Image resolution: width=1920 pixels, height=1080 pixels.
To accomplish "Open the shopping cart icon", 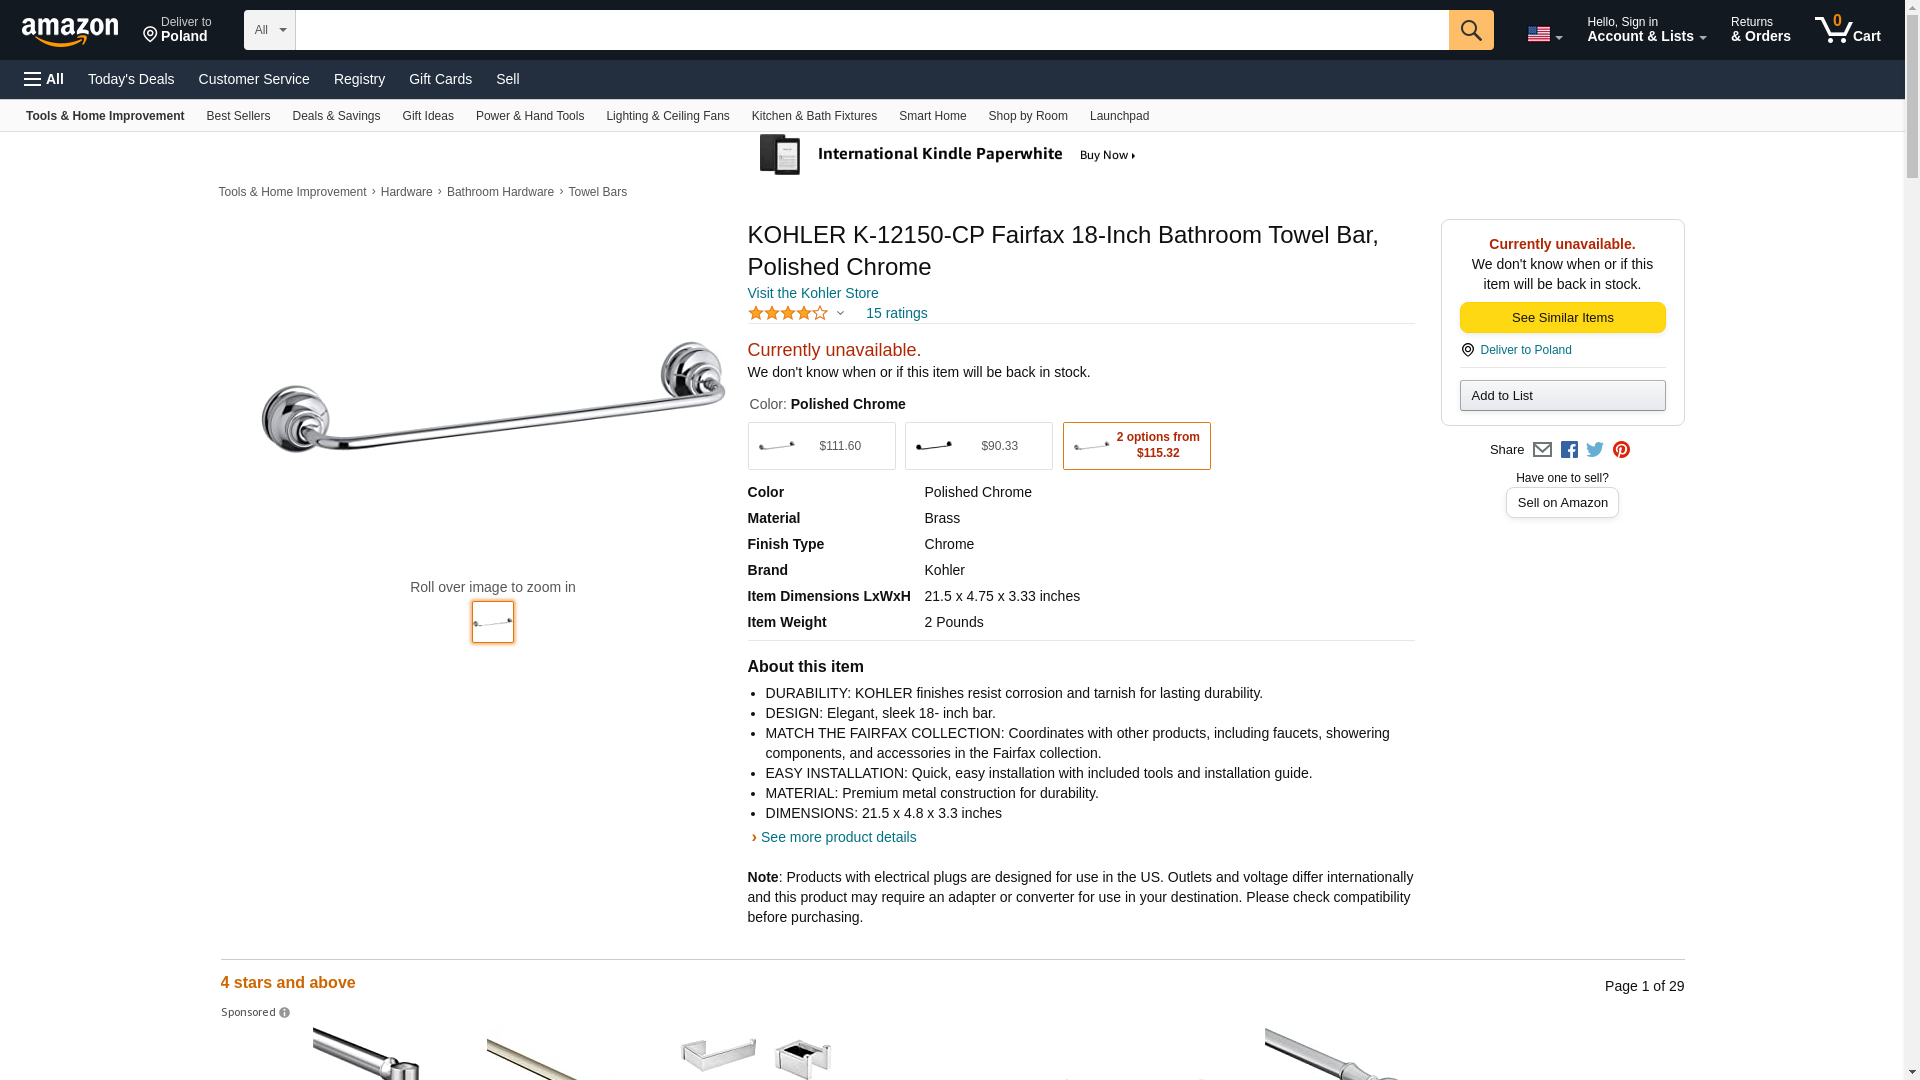I will 1846,30.
